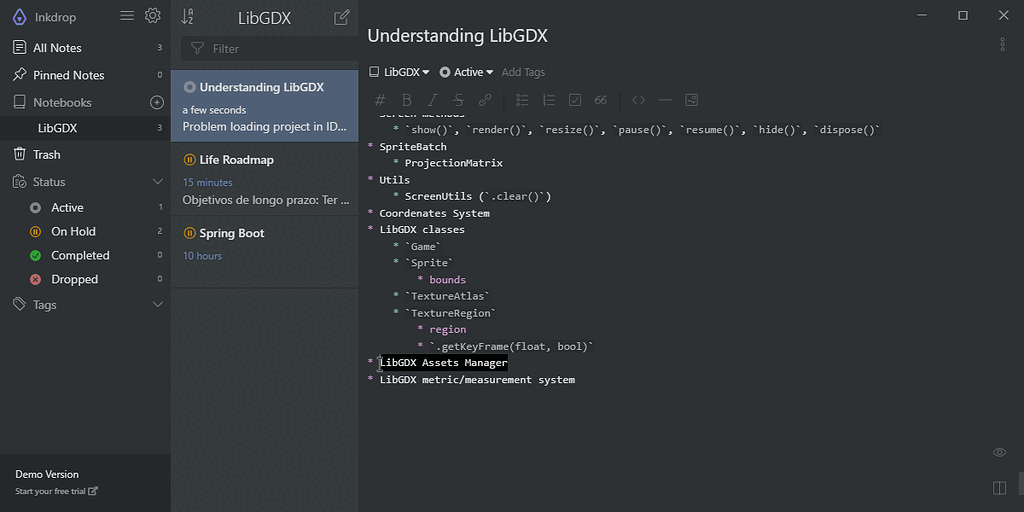Insert an image into the note
1024x512 pixels.
692,100
